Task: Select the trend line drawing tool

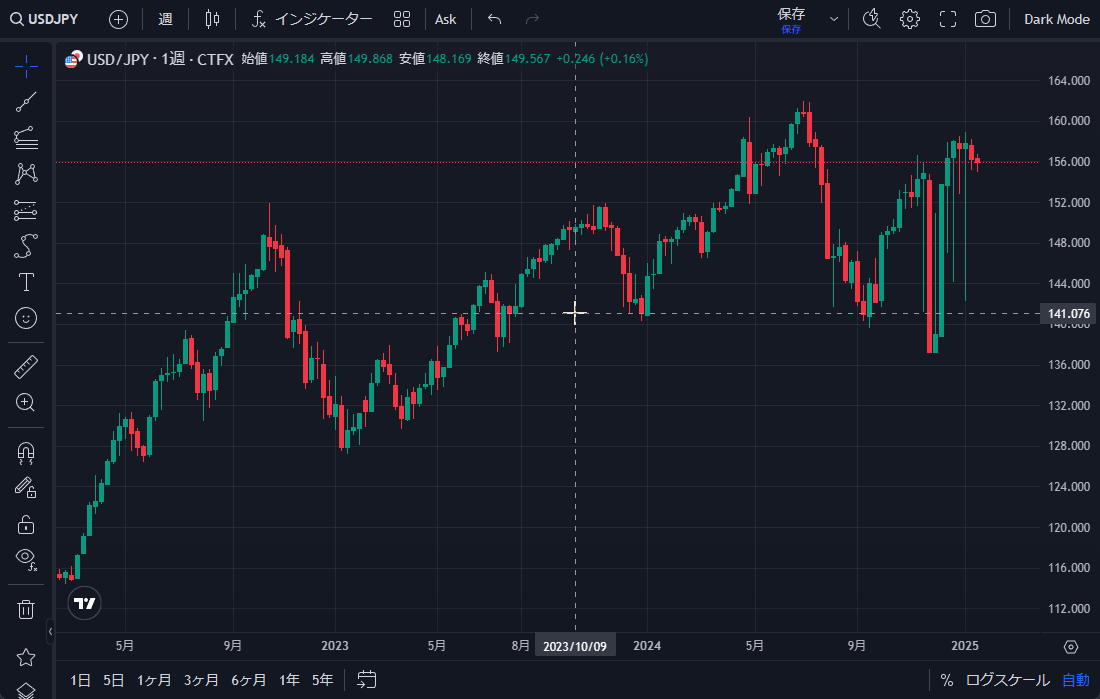Action: tap(26, 101)
